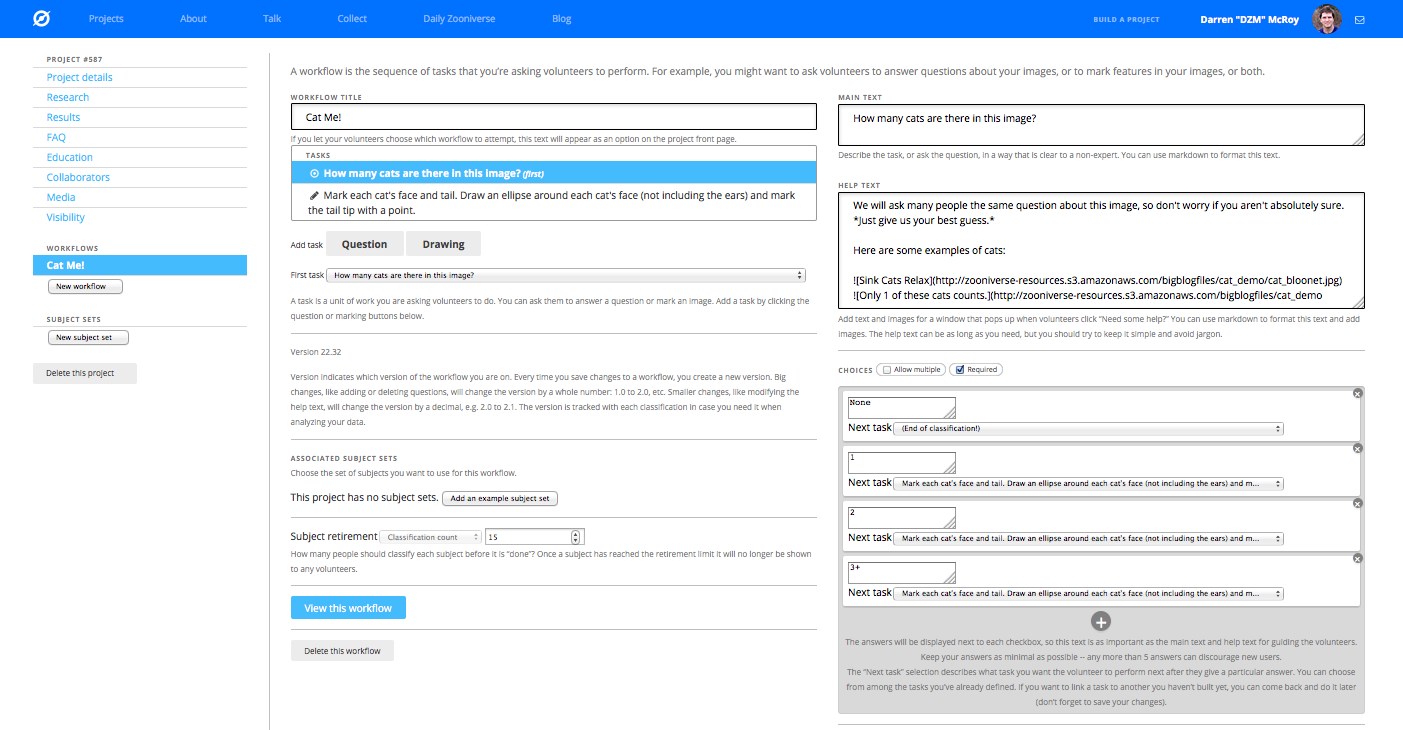Remove the '3+' choice using X icon
The height and width of the screenshot is (730, 1403).
click(1357, 558)
